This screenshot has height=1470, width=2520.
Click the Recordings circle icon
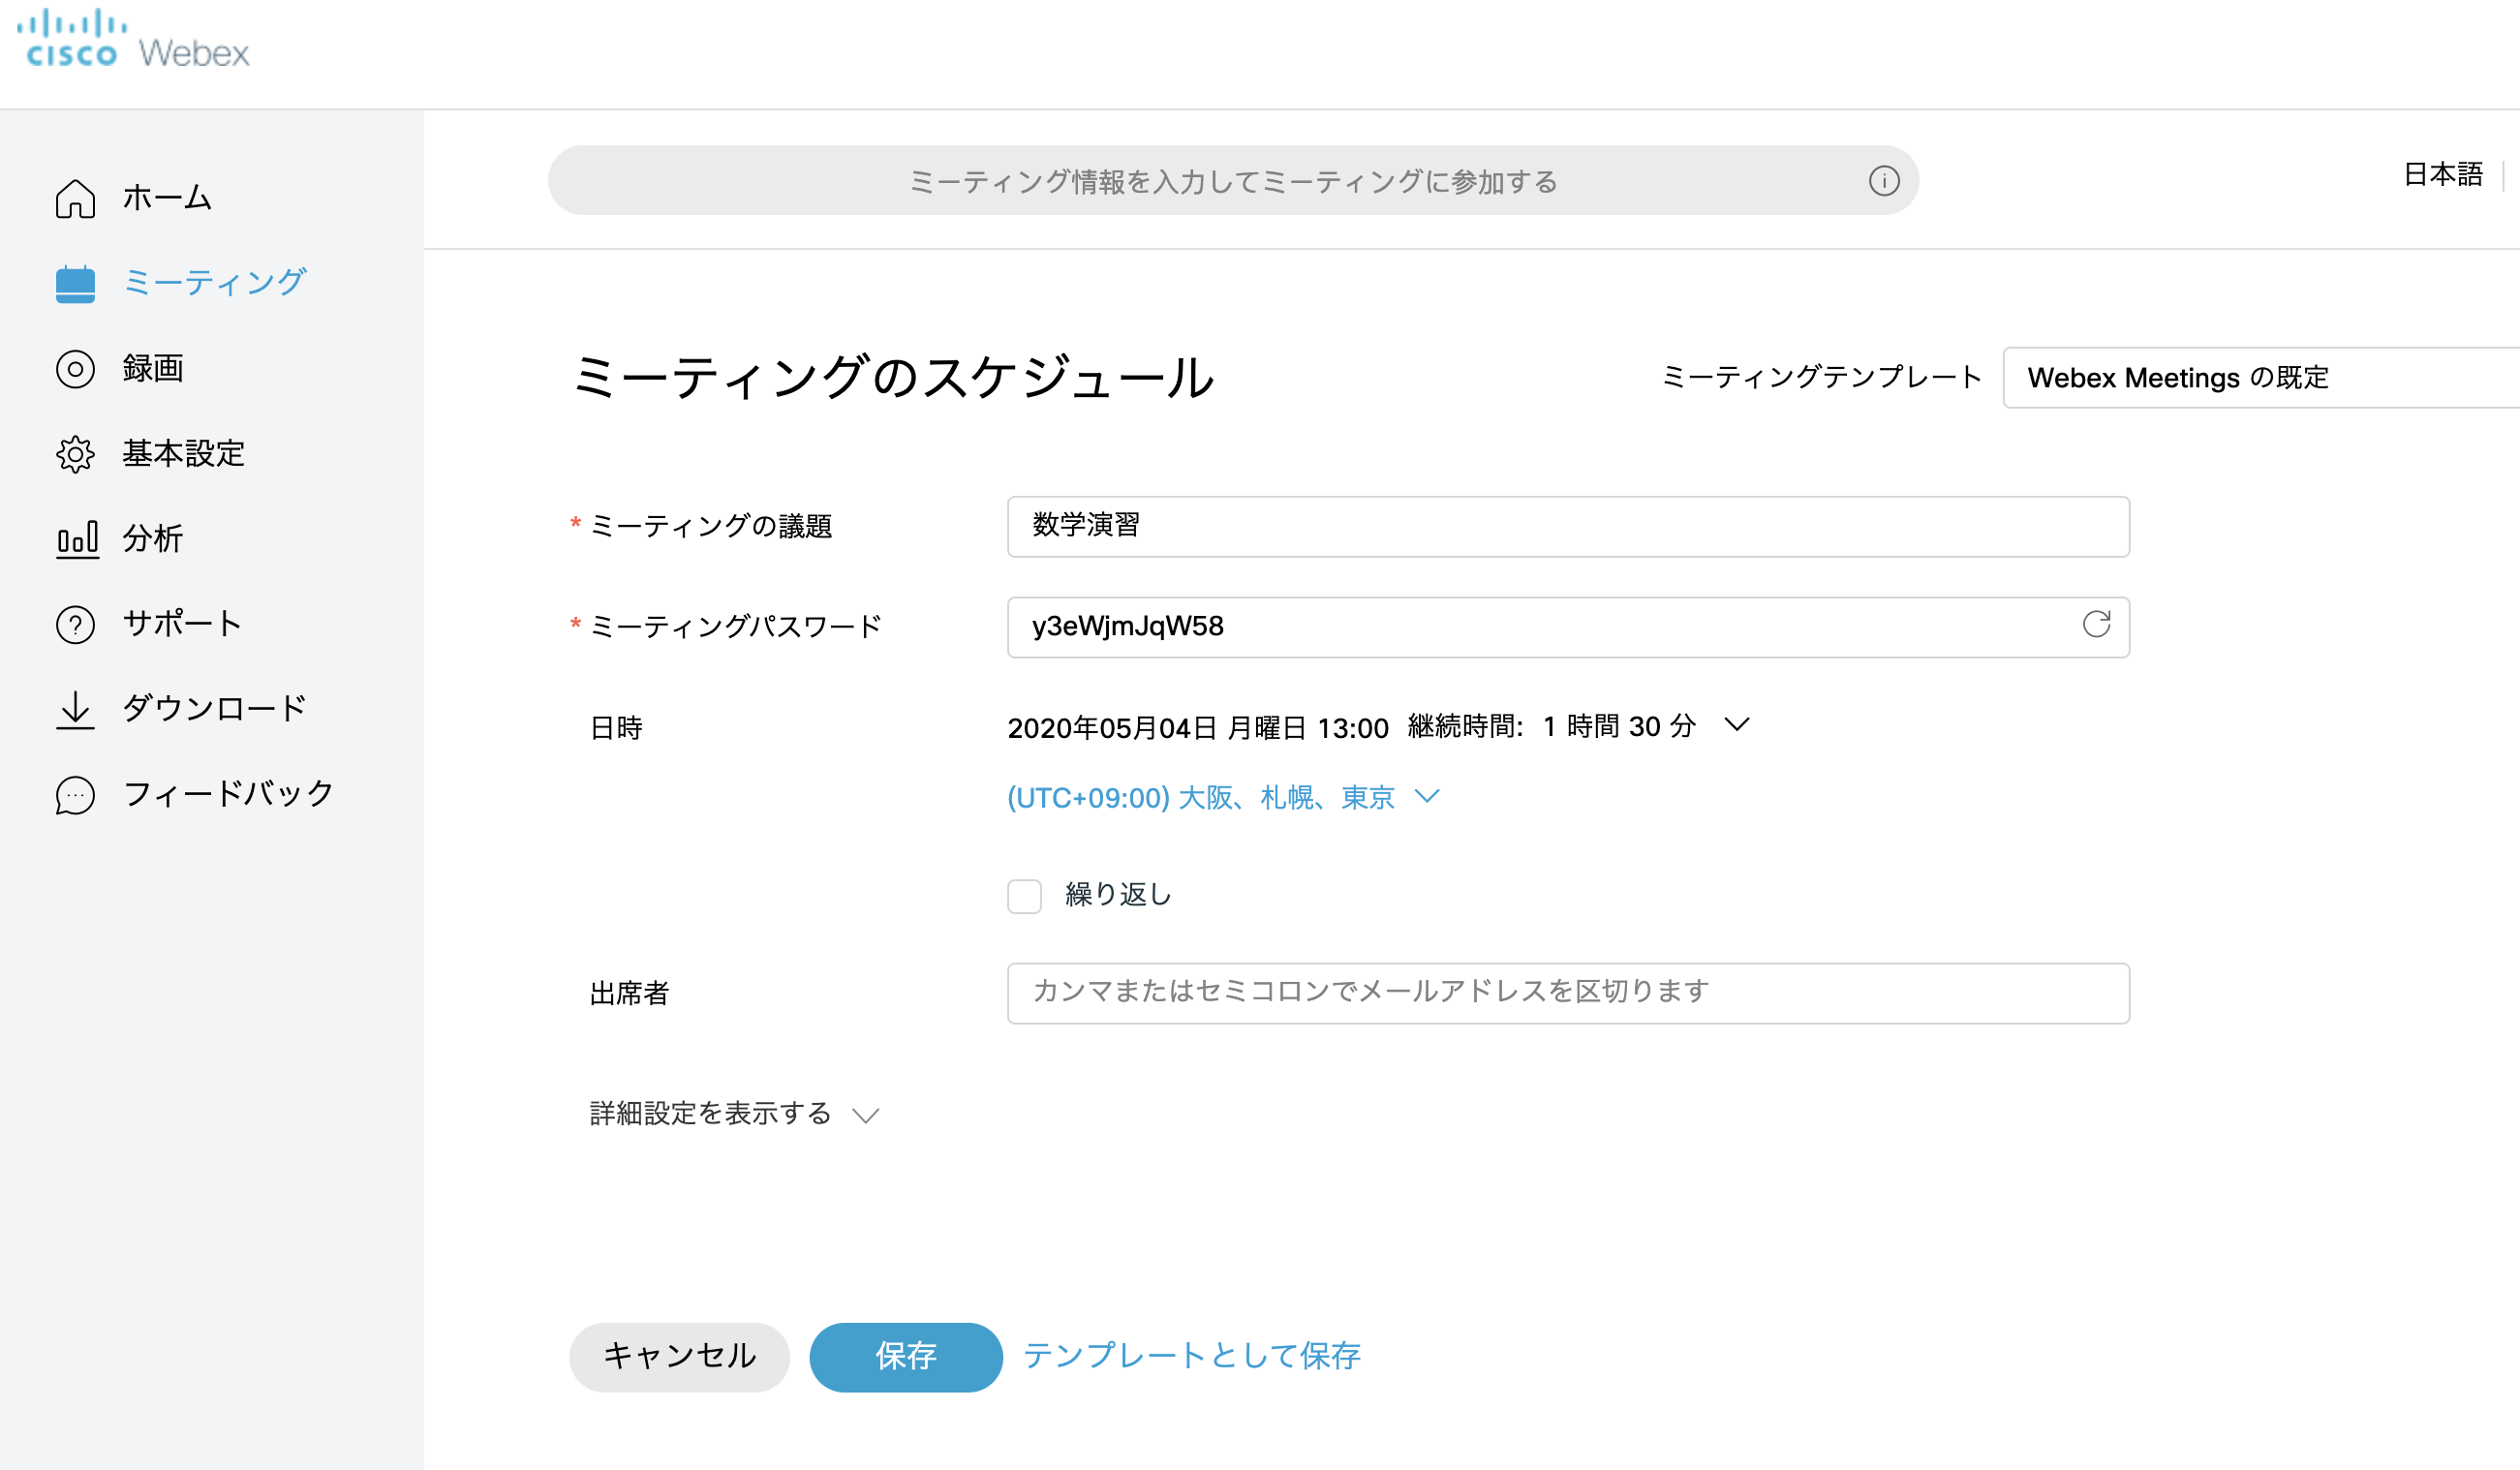click(x=75, y=369)
